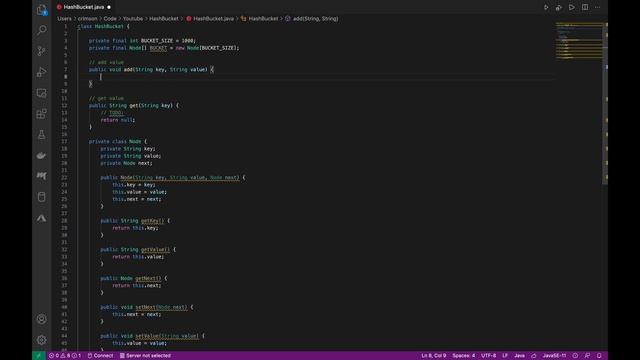
Task: Open the Docker whale view
Action: (42, 156)
